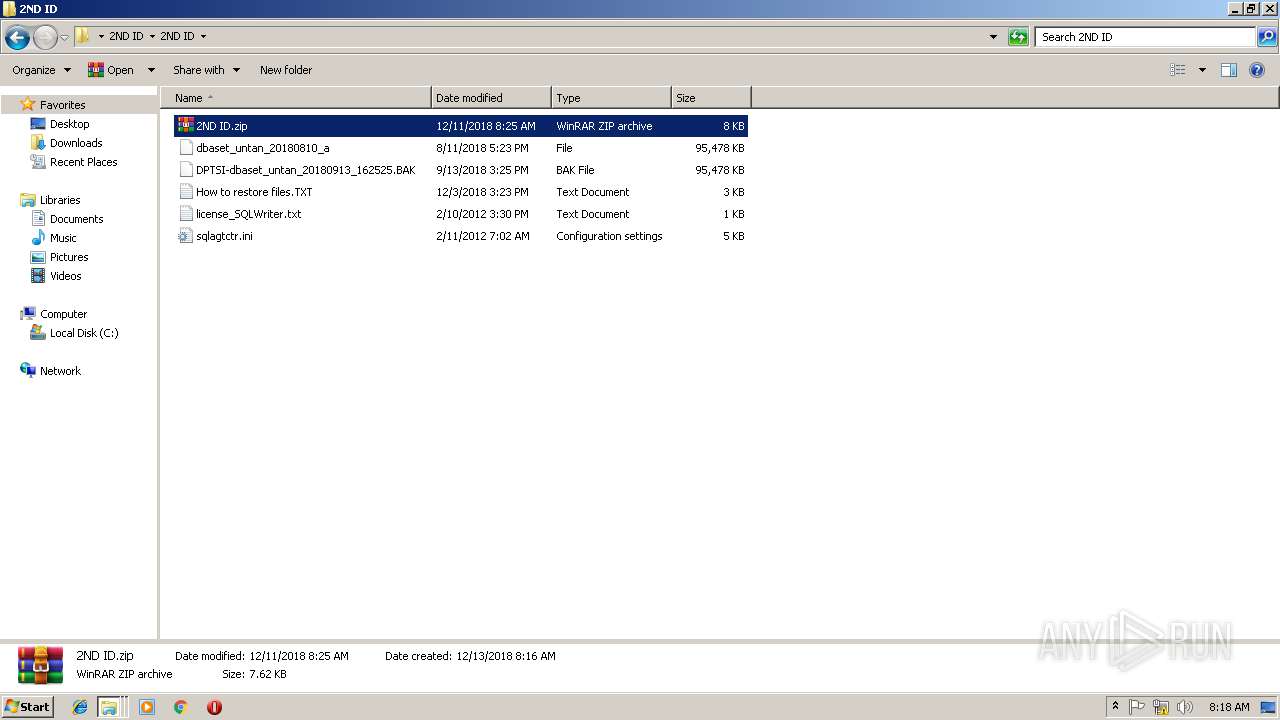This screenshot has width=1280, height=720.
Task: Expand the Open button dropdown arrow
Action: 151,70
